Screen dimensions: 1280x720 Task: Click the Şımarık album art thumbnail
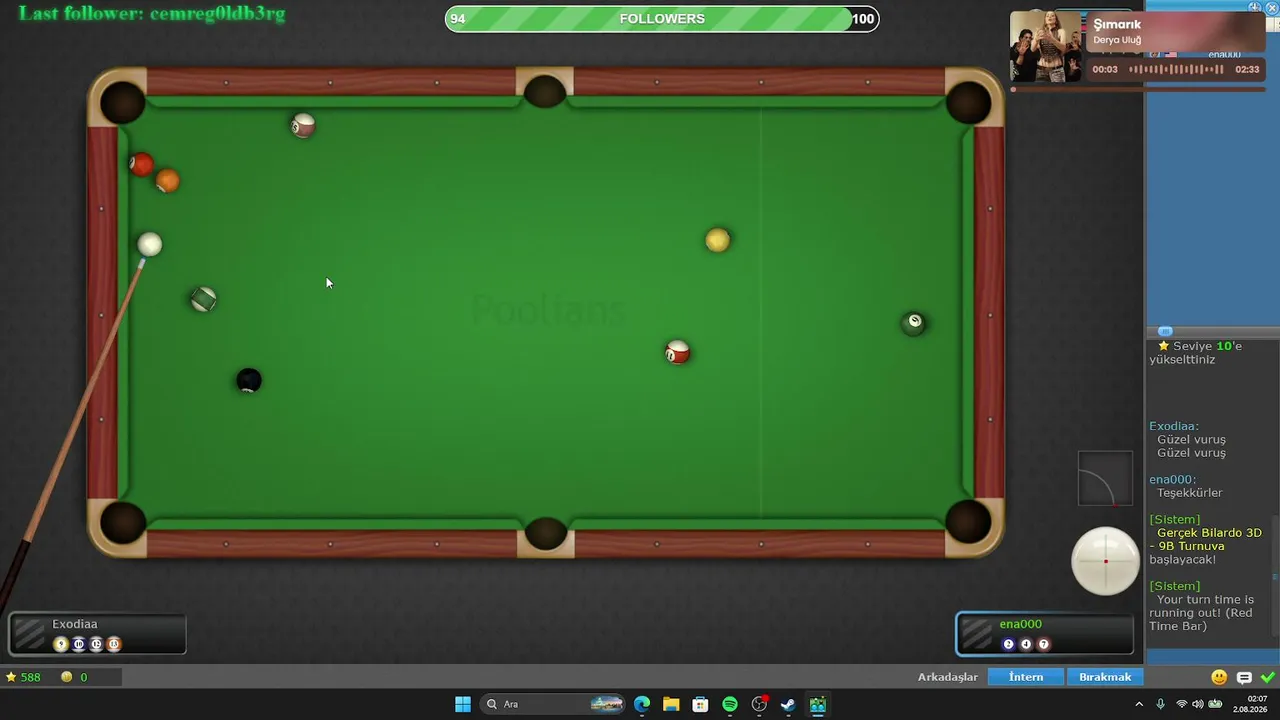[x=1046, y=46]
